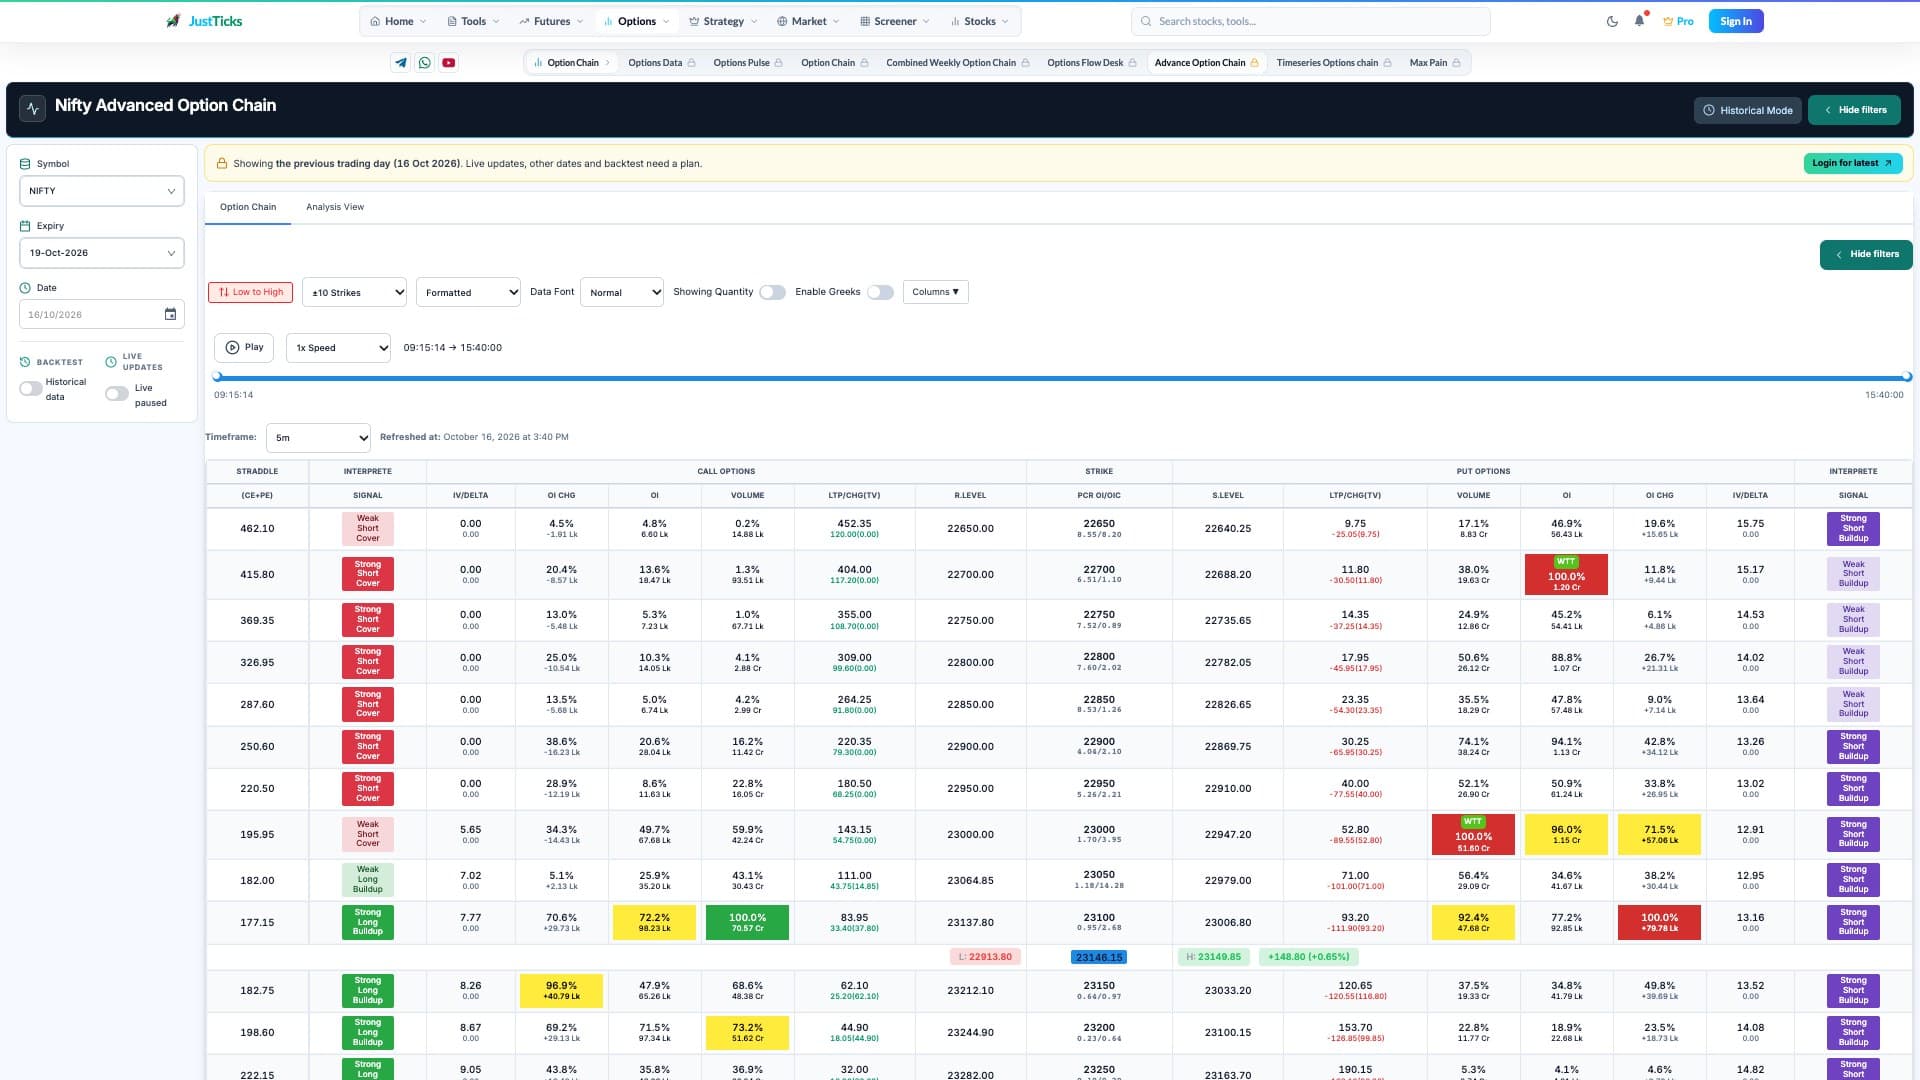Open the NIFTY symbol dropdown
The image size is (1920, 1080).
tap(102, 191)
